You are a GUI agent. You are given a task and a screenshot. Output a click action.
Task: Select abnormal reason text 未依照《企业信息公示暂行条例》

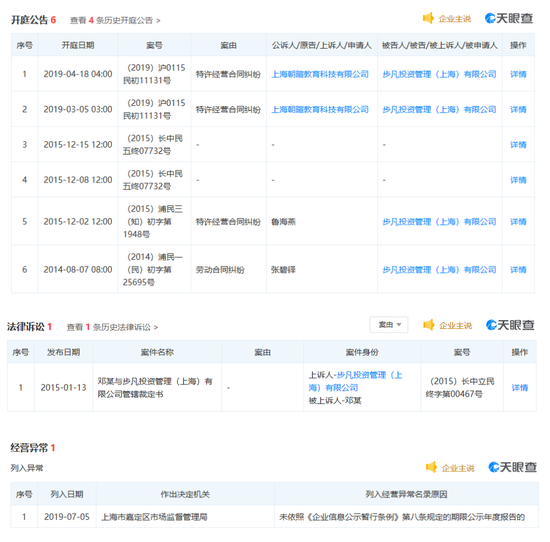[x=402, y=517]
